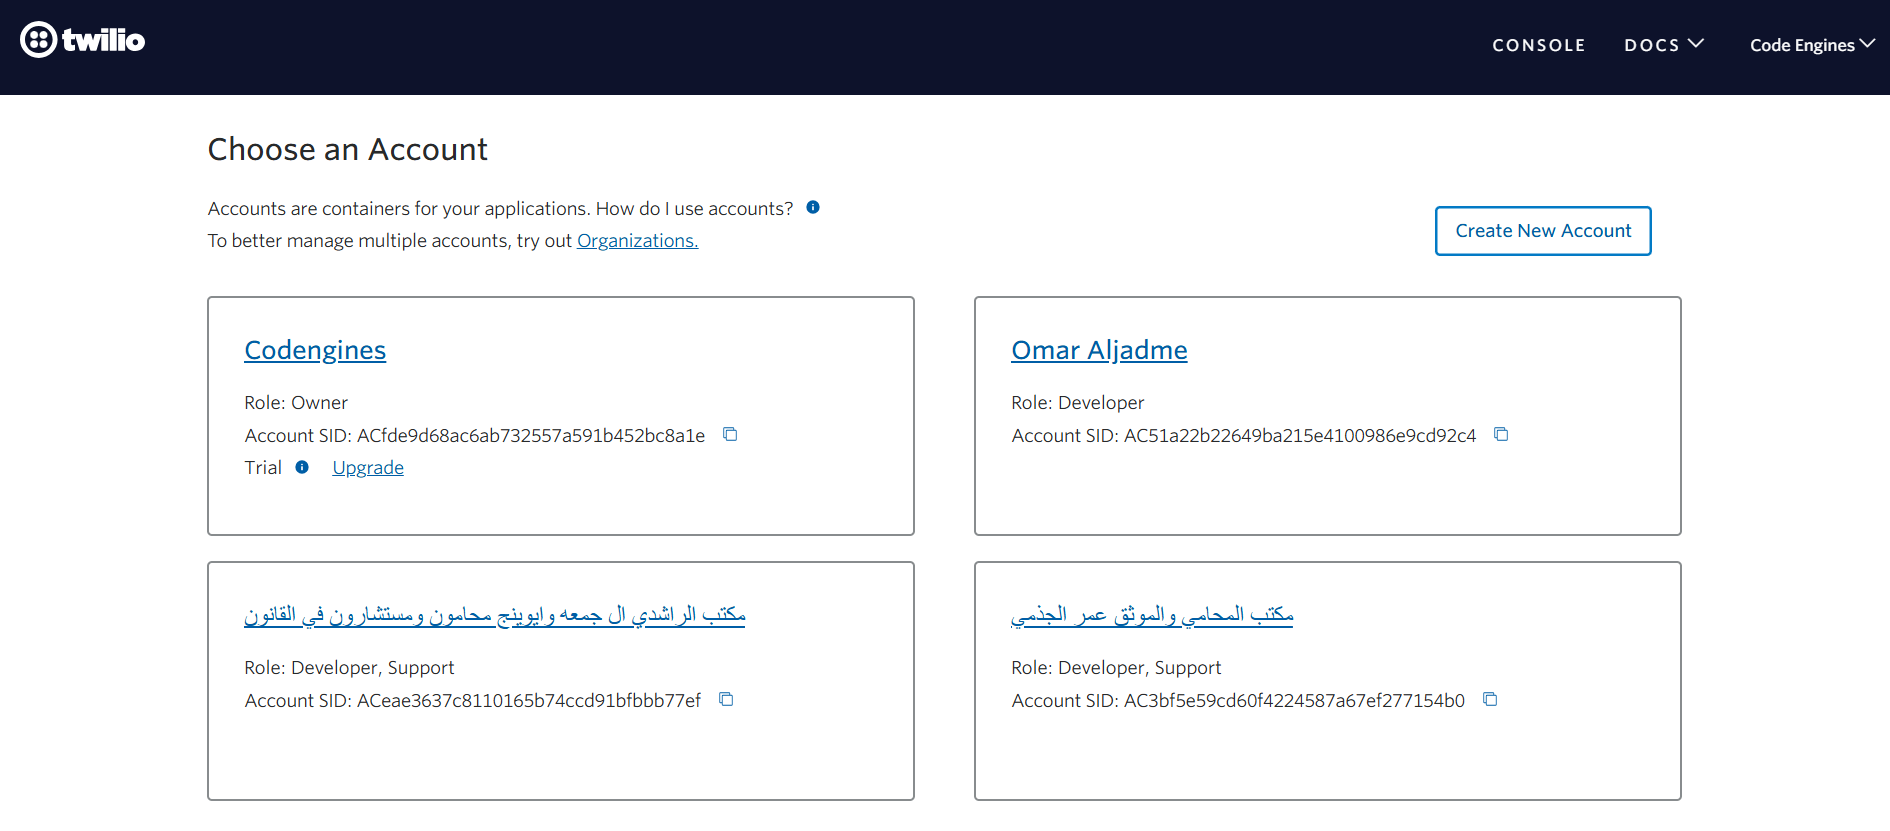The image size is (1890, 831).
Task: Open the Code Engines user dropdown
Action: point(1812,45)
